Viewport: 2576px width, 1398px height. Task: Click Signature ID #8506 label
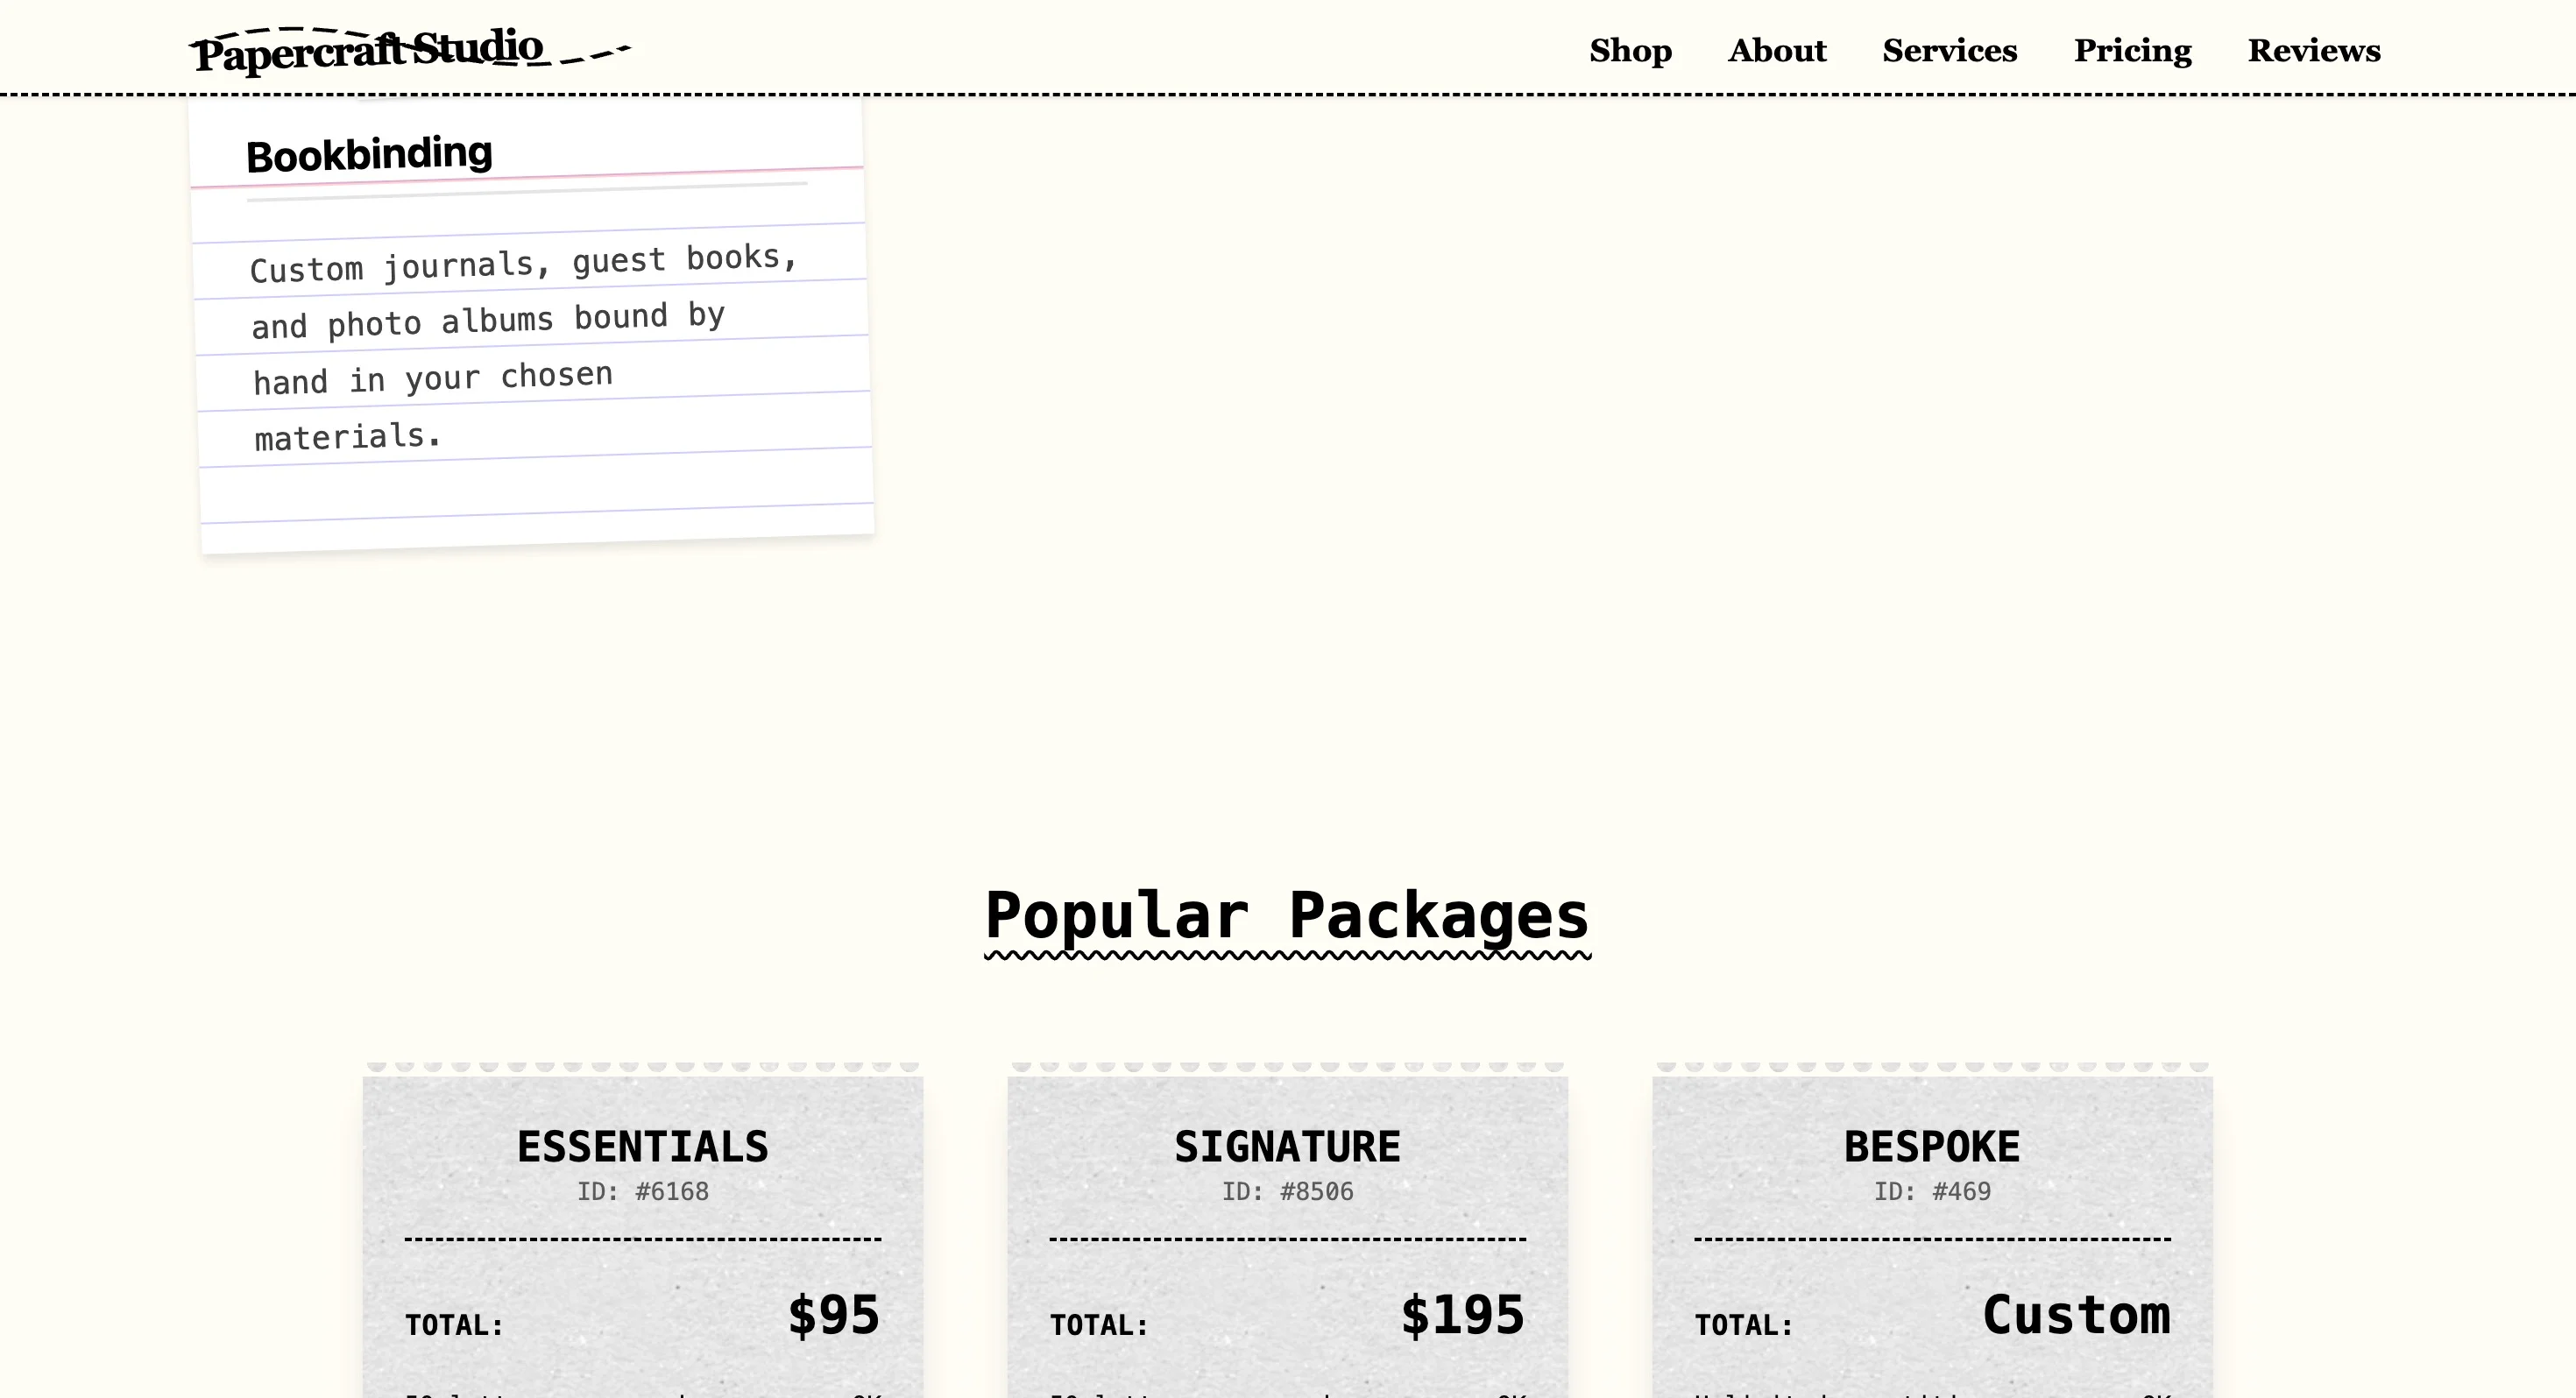(x=1287, y=1192)
